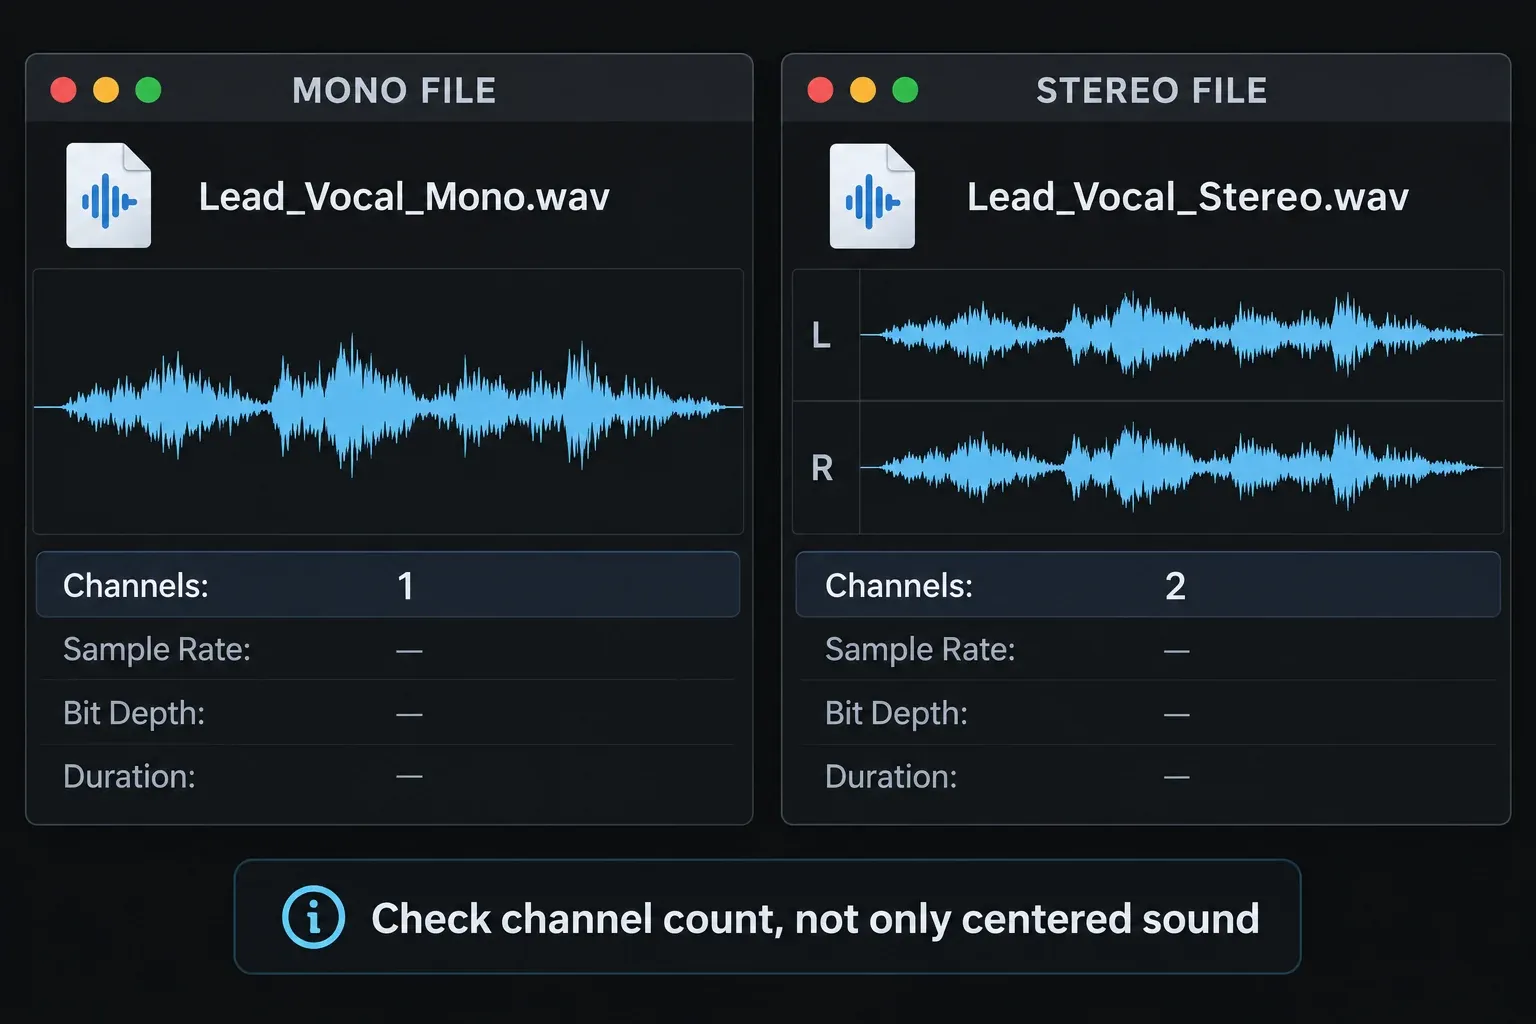Select the R channel label
Image resolution: width=1536 pixels, height=1024 pixels.
(x=822, y=467)
